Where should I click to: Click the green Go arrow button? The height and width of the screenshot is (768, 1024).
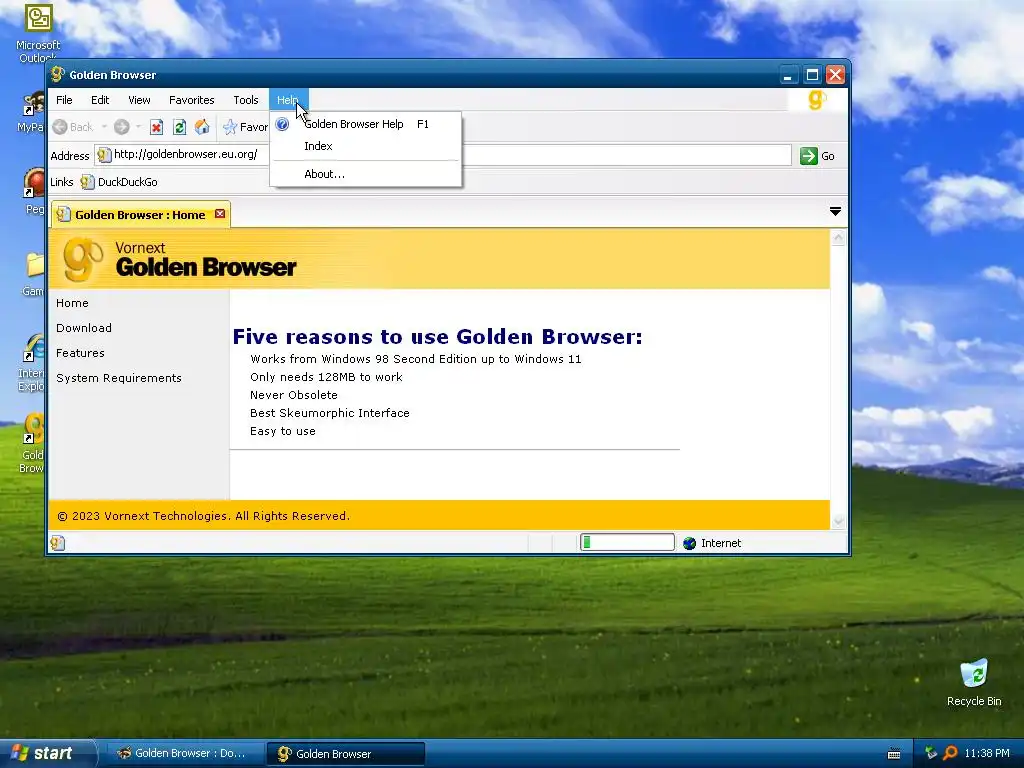(x=808, y=155)
